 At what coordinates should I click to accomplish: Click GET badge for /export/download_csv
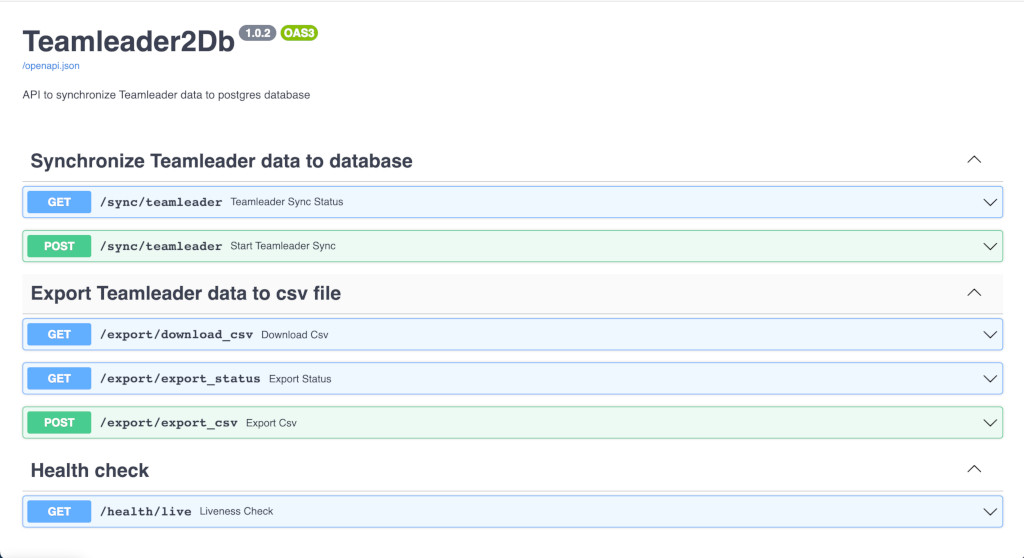tap(59, 335)
